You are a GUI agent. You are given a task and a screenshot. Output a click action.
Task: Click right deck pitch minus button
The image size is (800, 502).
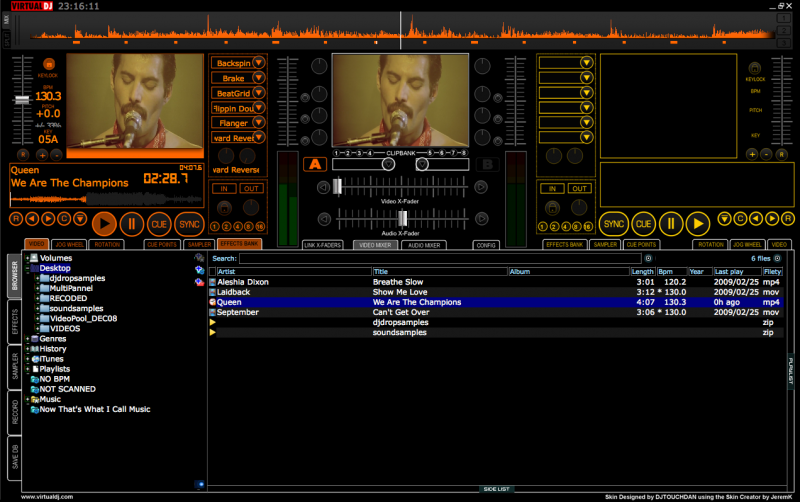tap(766, 154)
